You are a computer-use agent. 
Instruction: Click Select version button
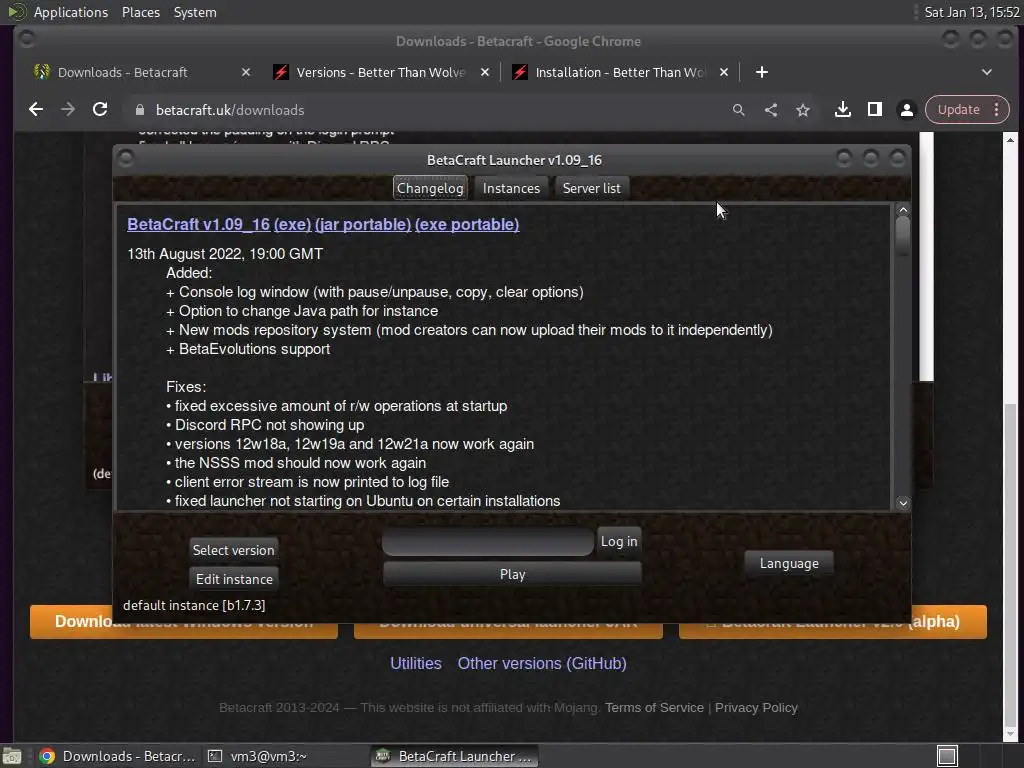[233, 550]
